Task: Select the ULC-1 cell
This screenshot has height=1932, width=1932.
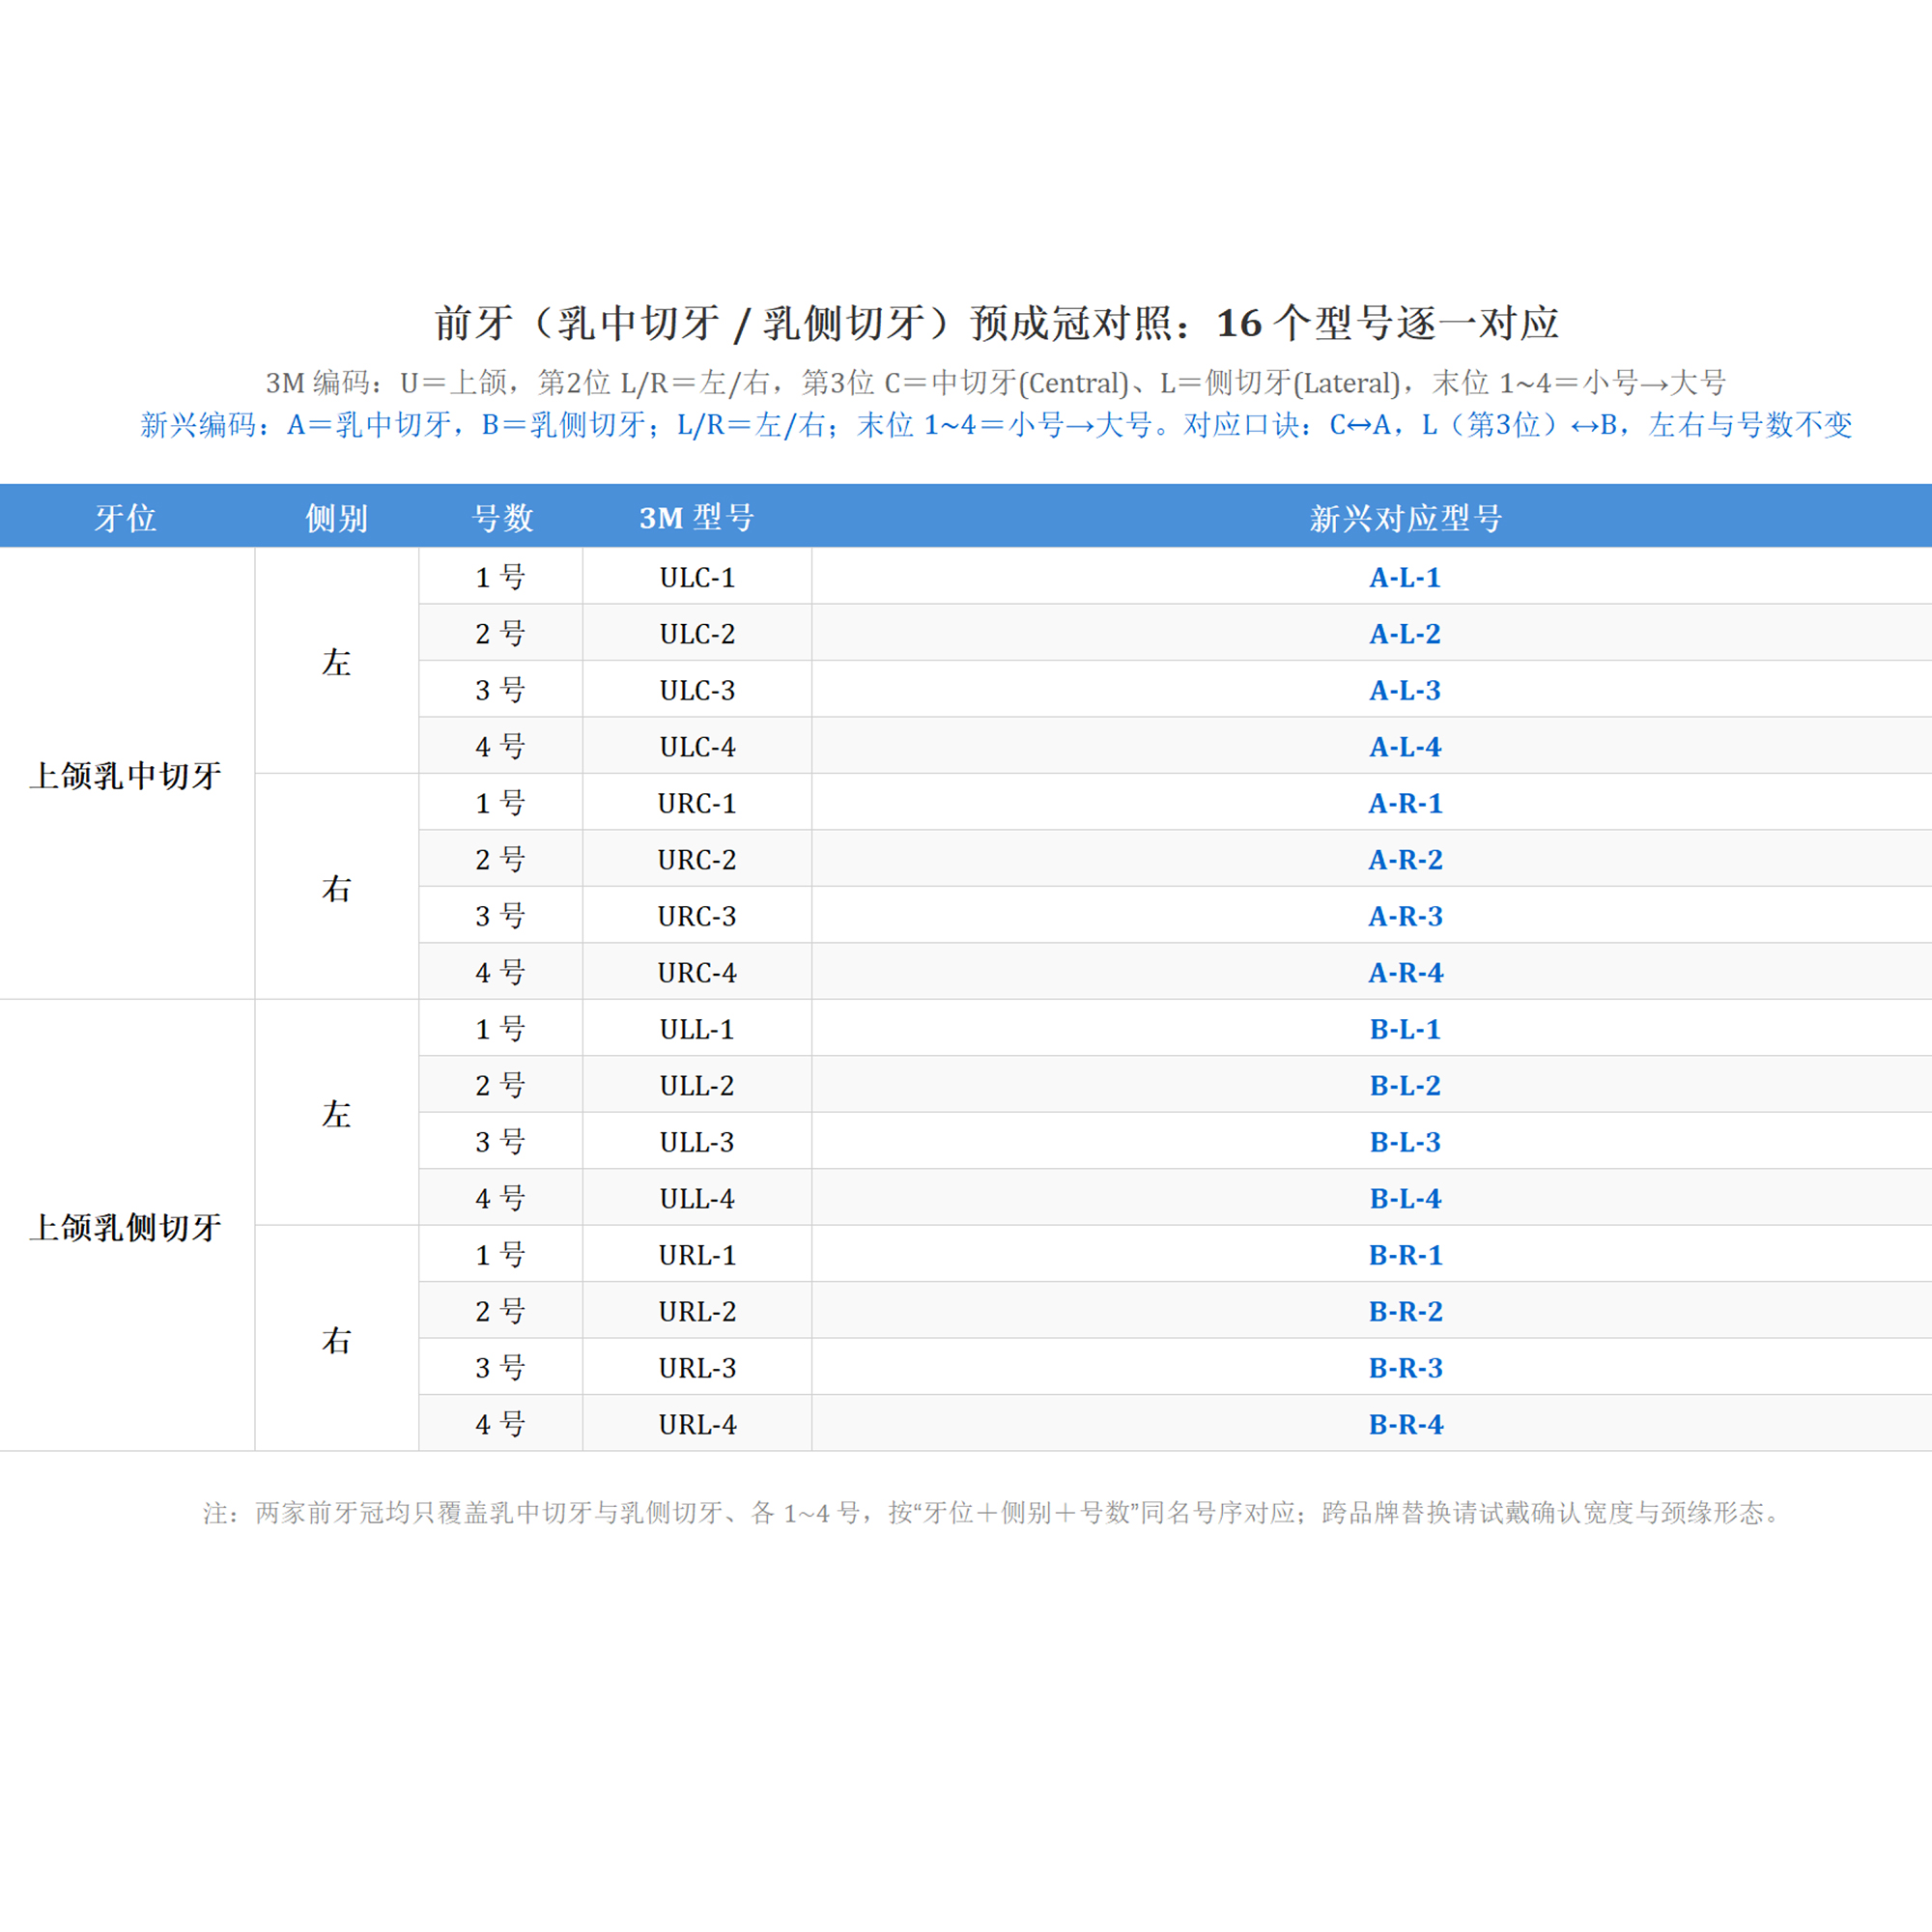Action: click(697, 577)
